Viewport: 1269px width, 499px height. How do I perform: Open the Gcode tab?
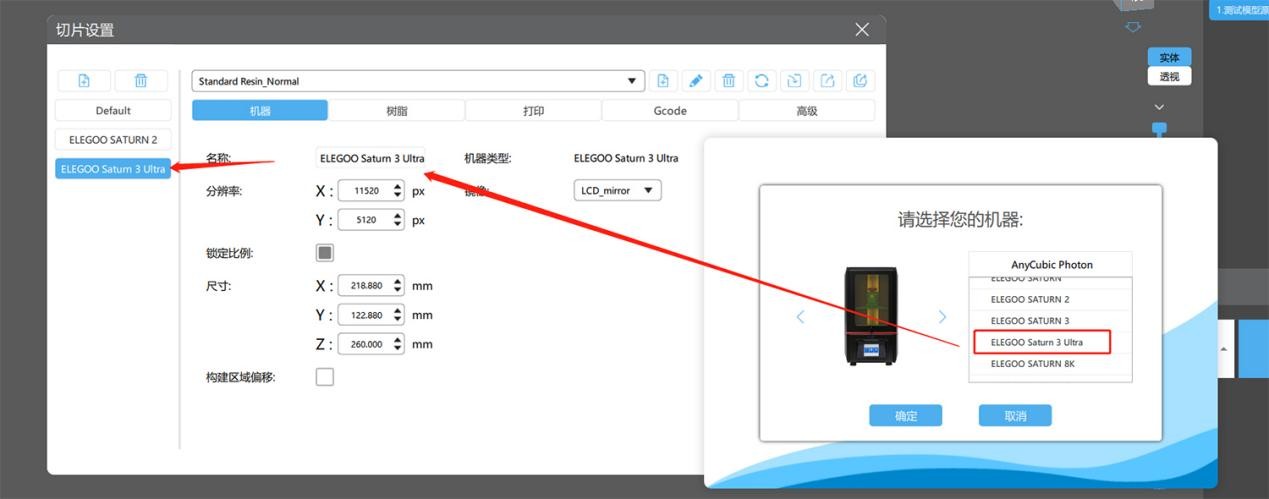(x=669, y=111)
